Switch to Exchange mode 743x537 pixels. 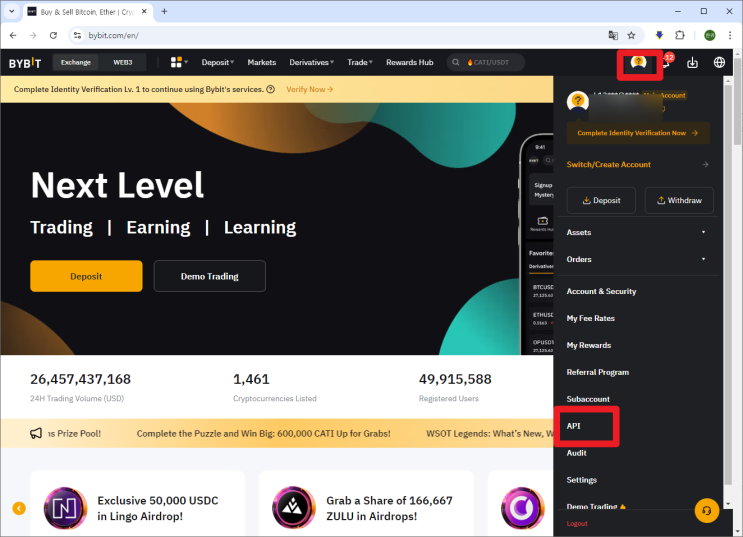pyautogui.click(x=76, y=62)
